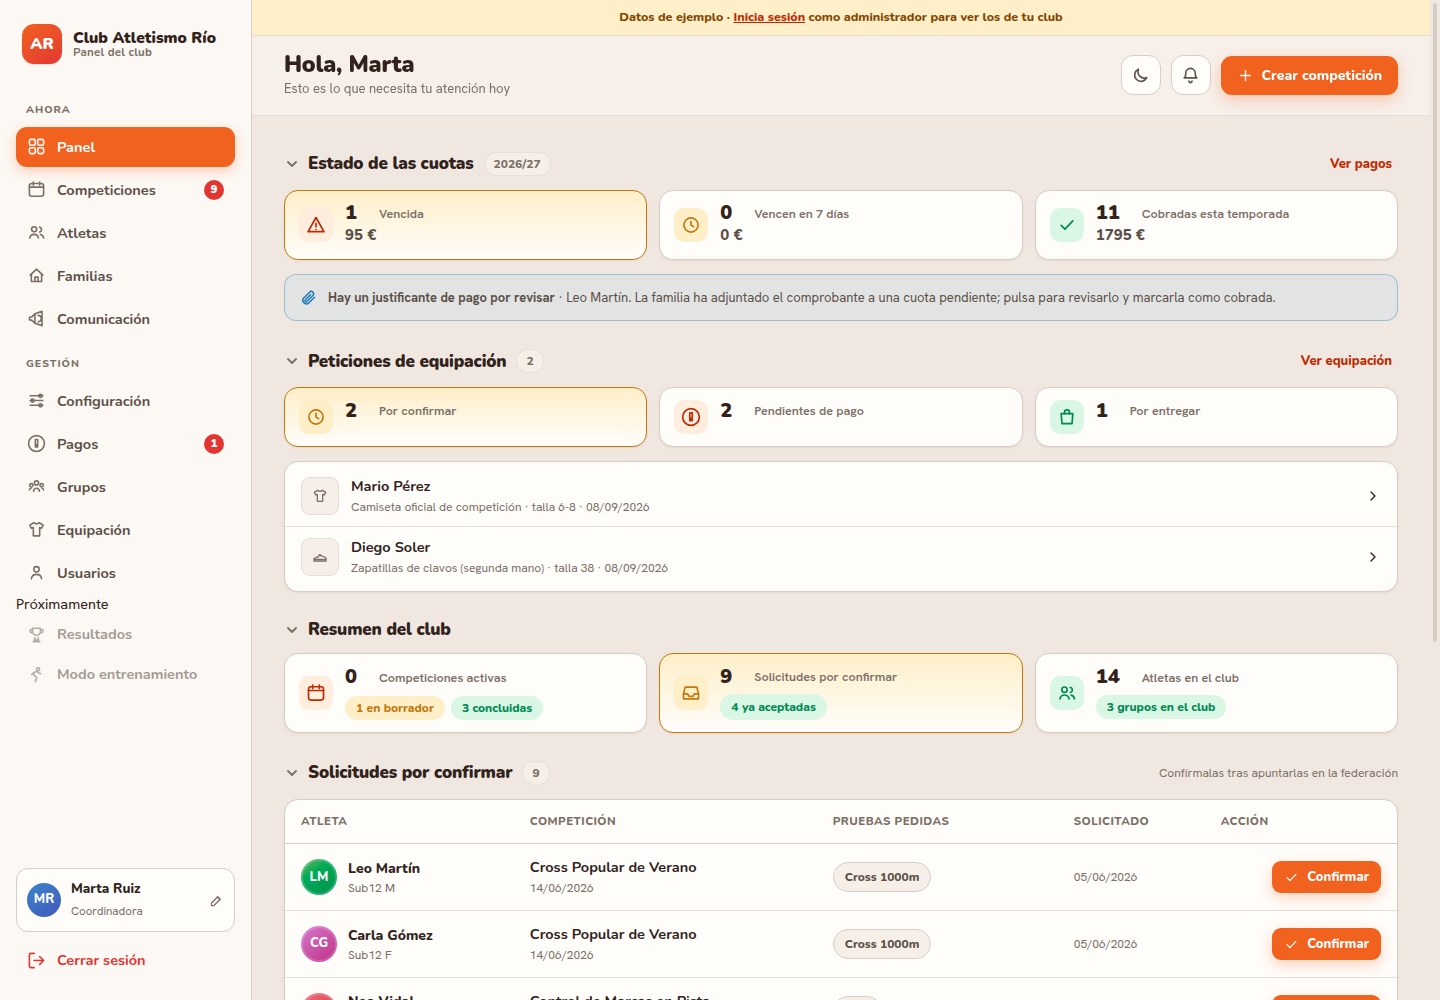Open Pagos in the sidebar
This screenshot has width=1440, height=1000.
pyautogui.click(x=125, y=444)
